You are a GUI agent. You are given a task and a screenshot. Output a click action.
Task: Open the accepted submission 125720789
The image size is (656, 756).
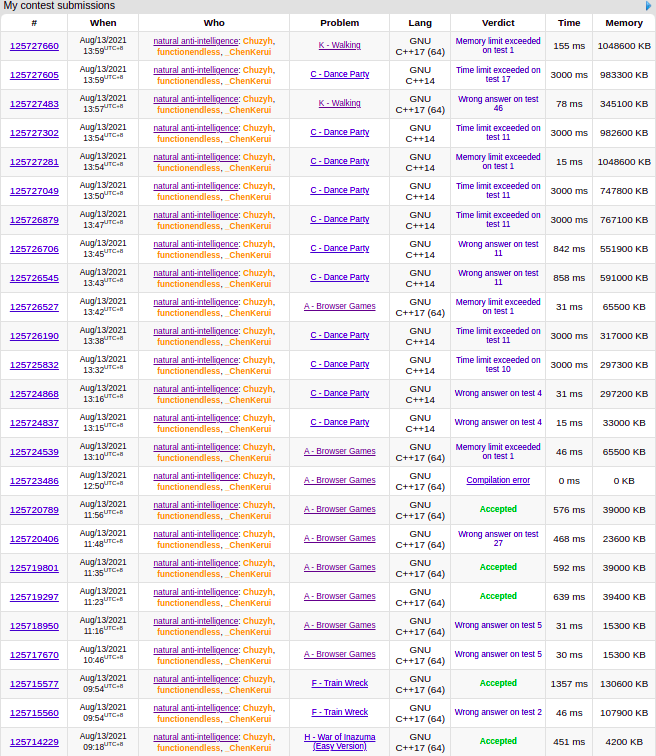pyautogui.click(x=34, y=510)
